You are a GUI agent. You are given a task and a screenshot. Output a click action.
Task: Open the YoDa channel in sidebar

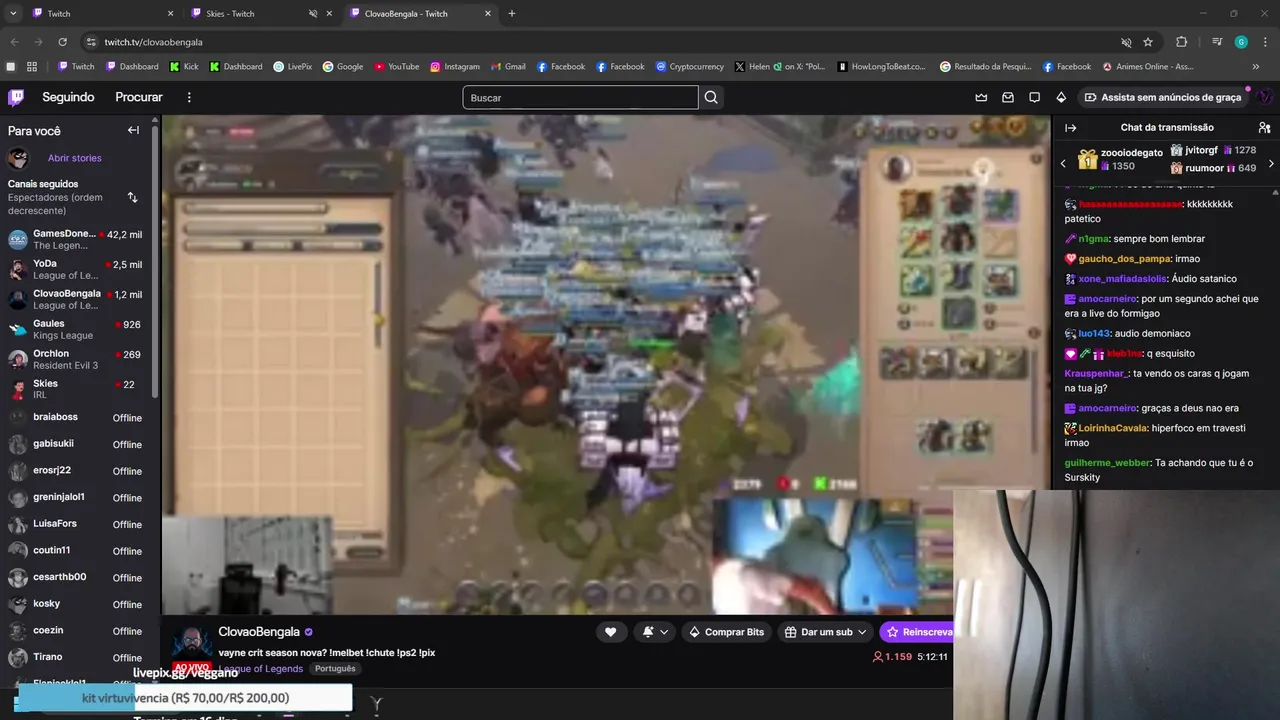point(76,269)
